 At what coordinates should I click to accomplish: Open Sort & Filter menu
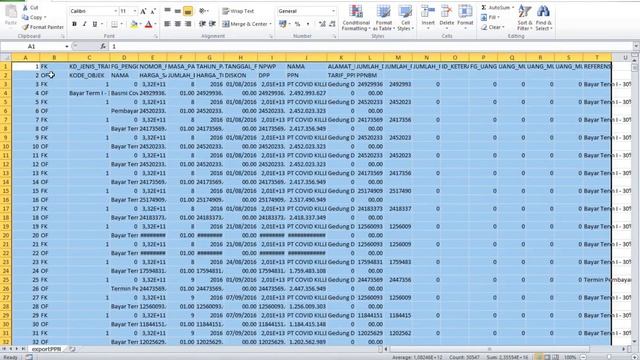tap(524, 18)
